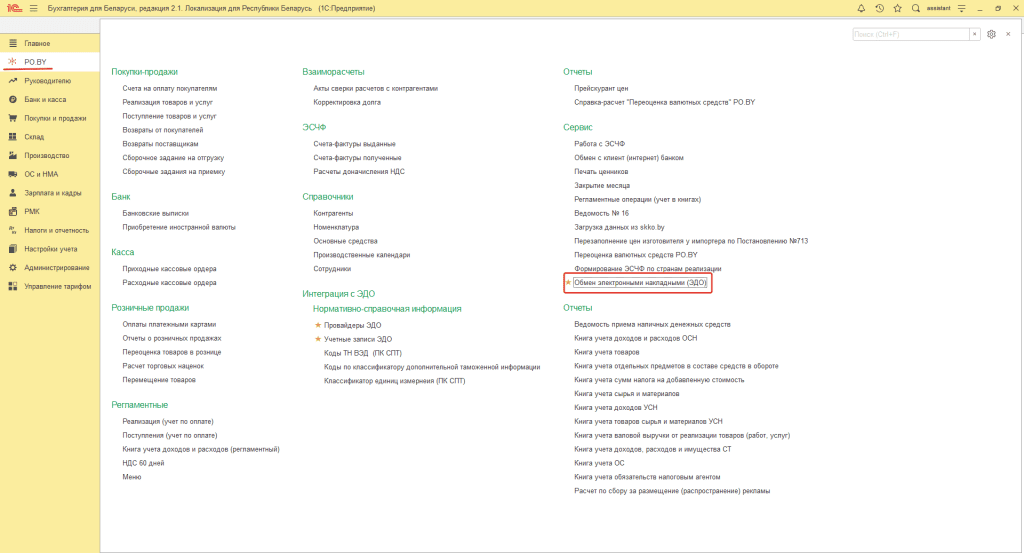Open Ведомость № 16
Viewport: 1024px width, 553px height.
(x=601, y=213)
